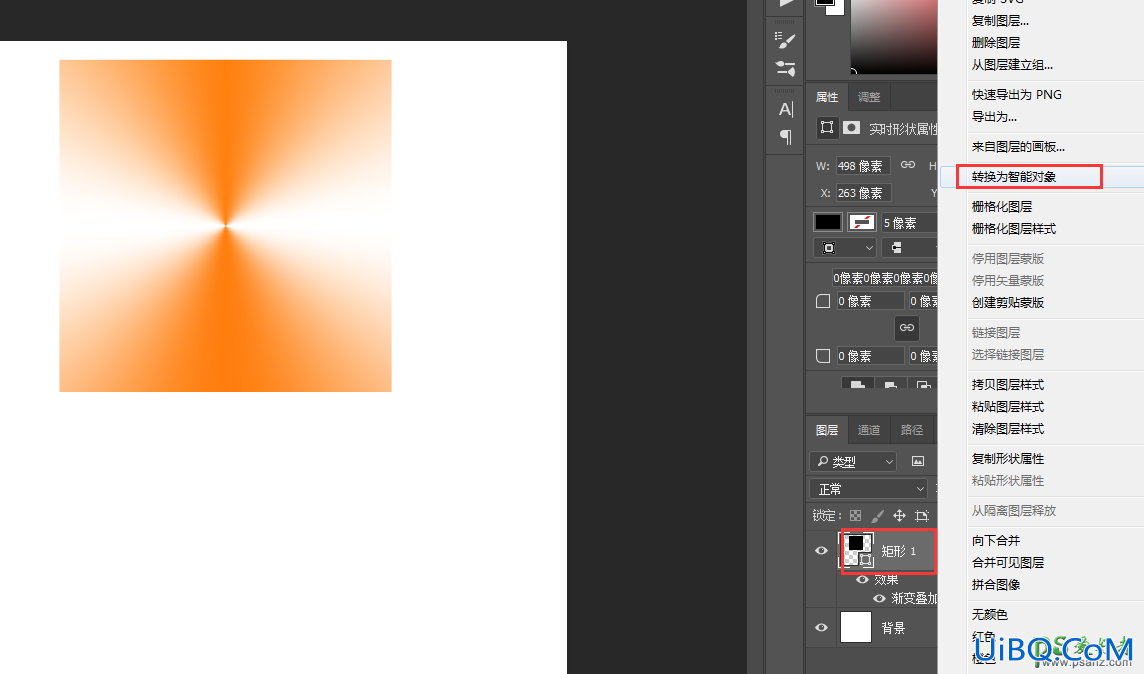The image size is (1144, 674).
Task: Click the black fill color swatch
Action: [x=827, y=222]
